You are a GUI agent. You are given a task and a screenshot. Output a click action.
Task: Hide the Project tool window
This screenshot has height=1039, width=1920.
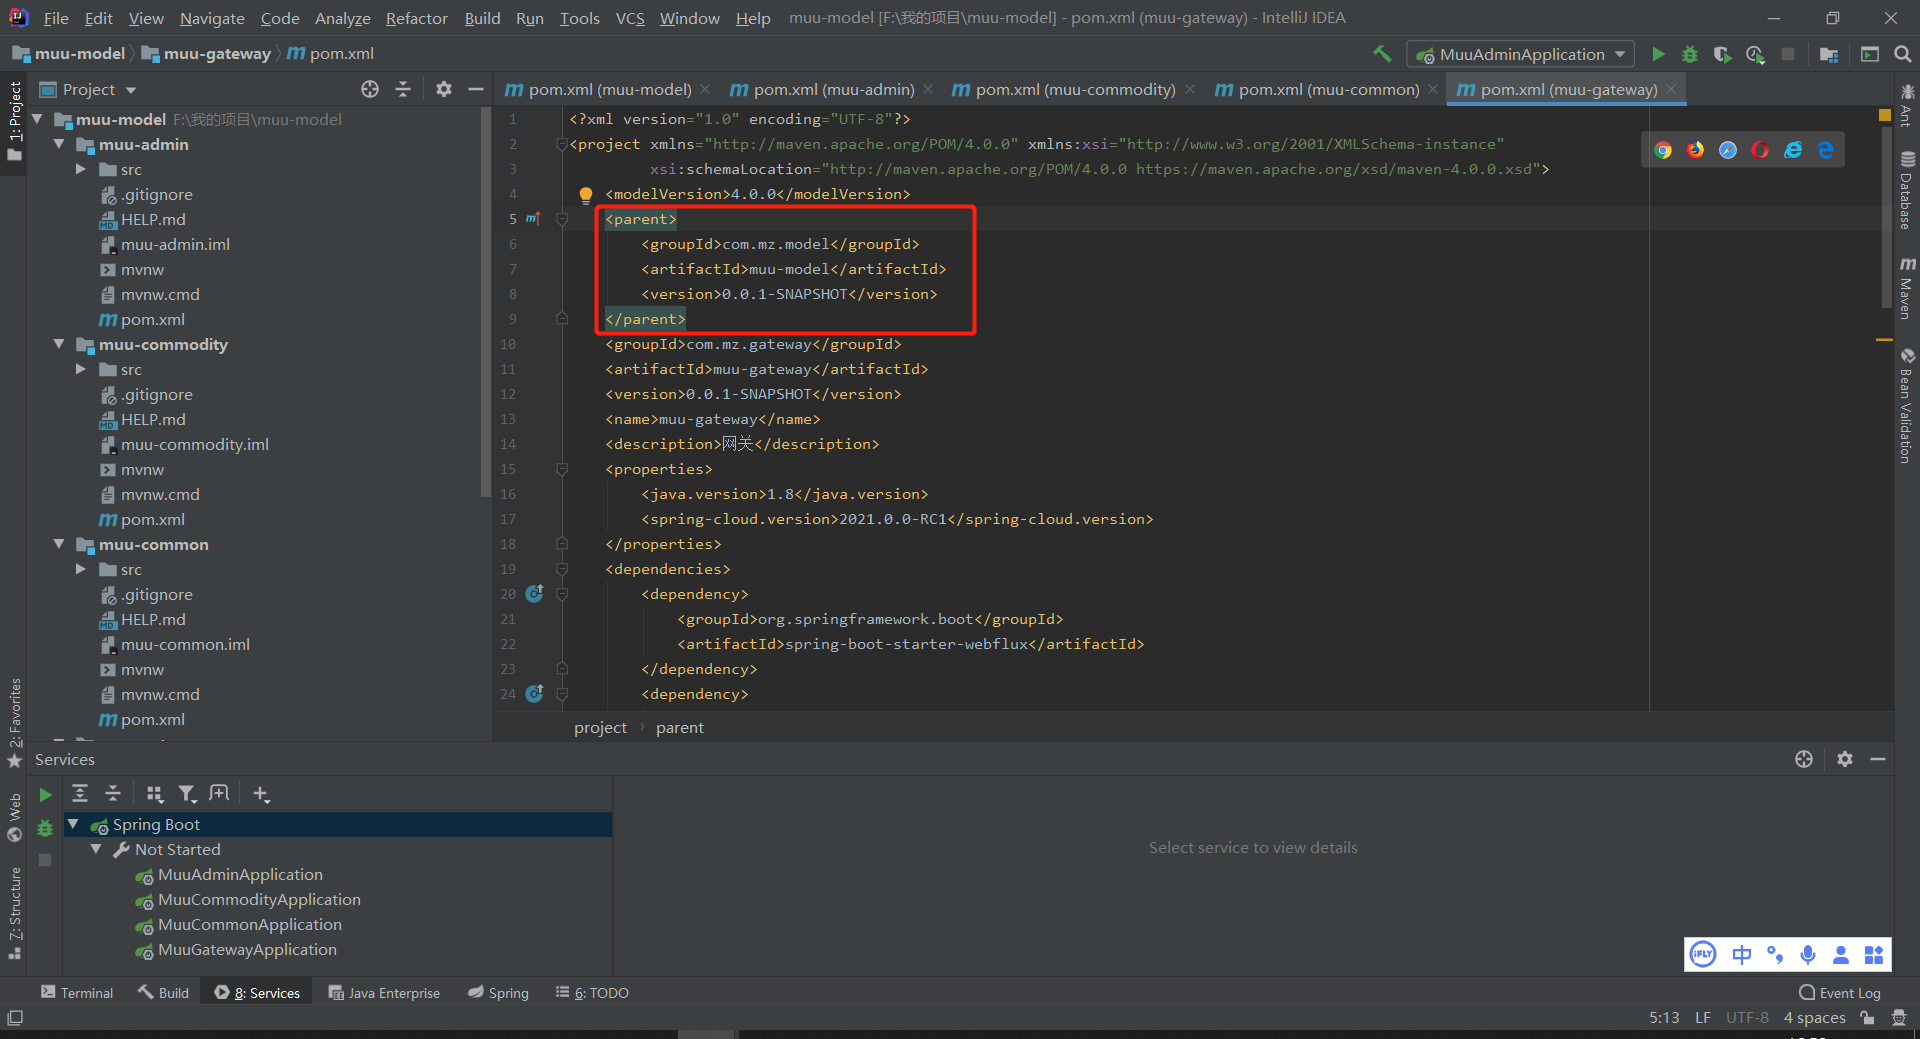coord(476,89)
